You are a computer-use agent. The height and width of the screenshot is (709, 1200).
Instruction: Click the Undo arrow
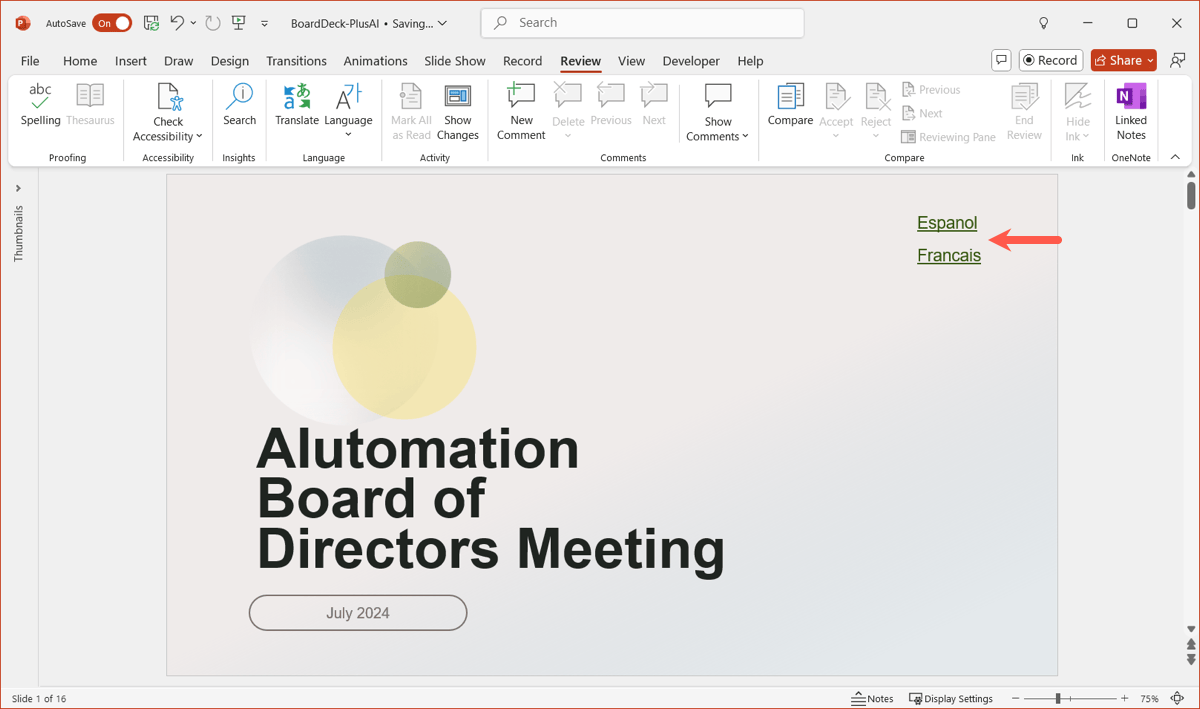click(177, 23)
